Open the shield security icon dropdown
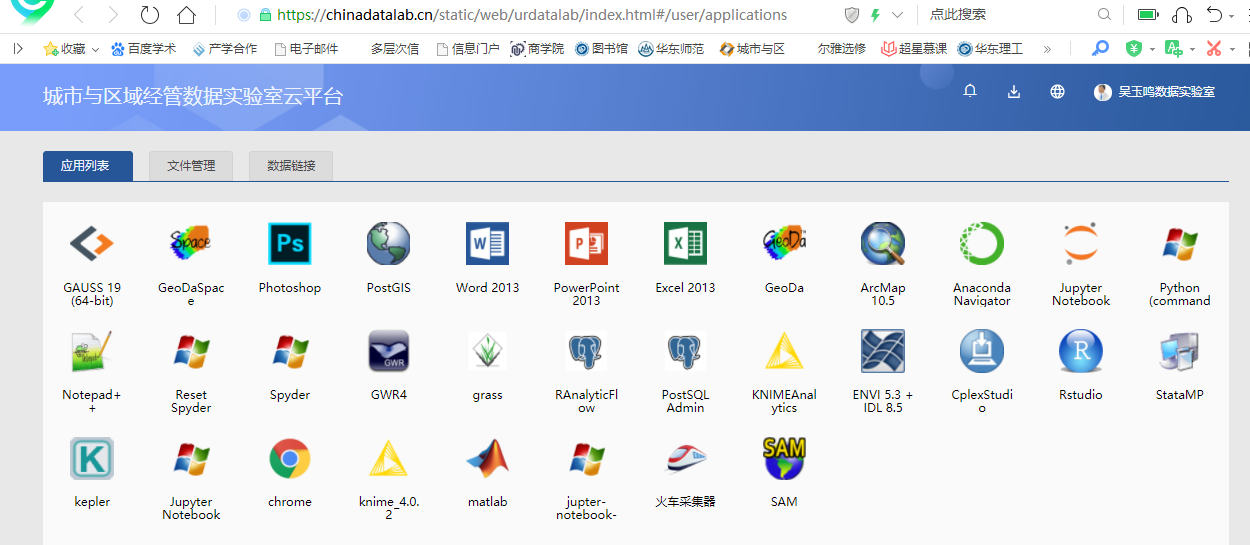The width and height of the screenshot is (1250, 545). [x=852, y=15]
